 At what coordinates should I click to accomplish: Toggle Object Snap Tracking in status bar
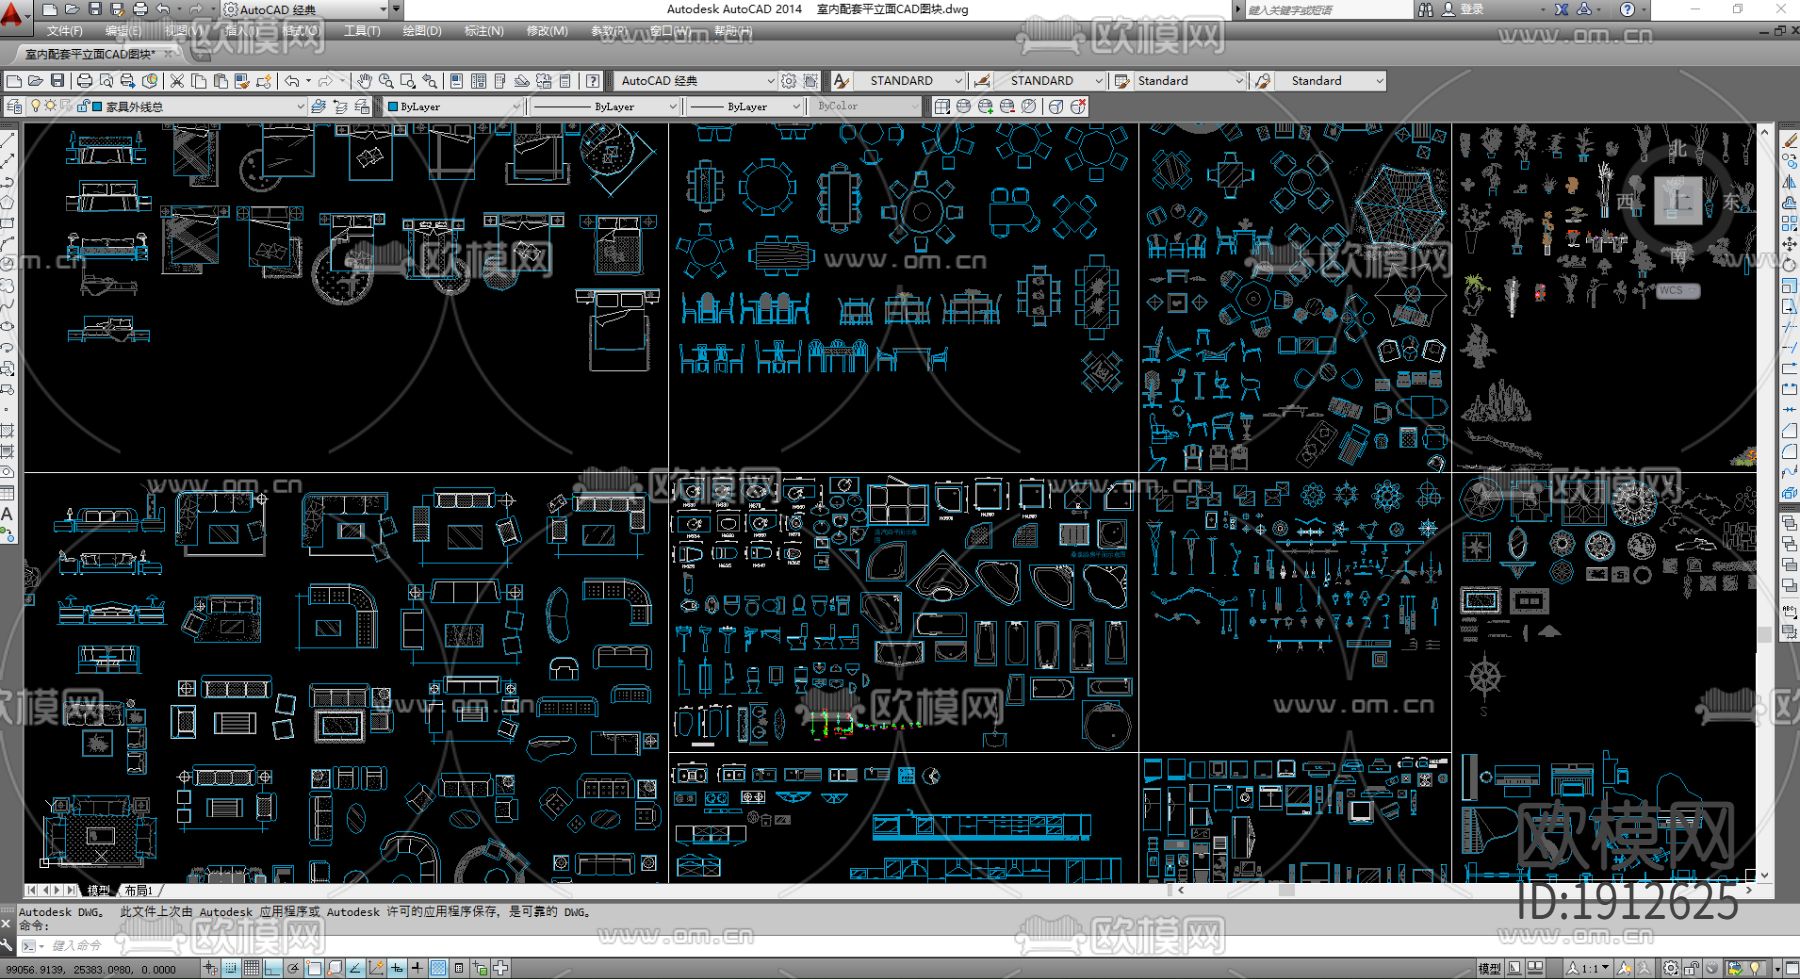pos(355,968)
